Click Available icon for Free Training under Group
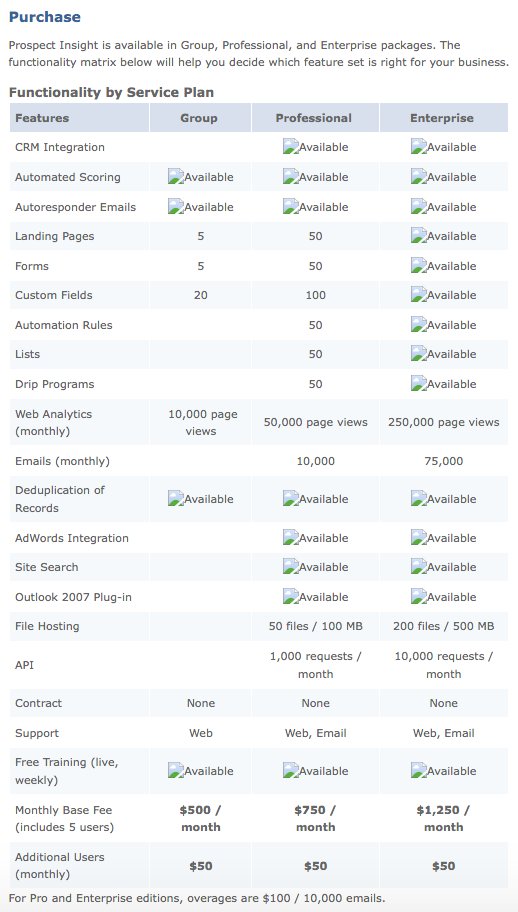The image size is (518, 912). pyautogui.click(x=201, y=771)
